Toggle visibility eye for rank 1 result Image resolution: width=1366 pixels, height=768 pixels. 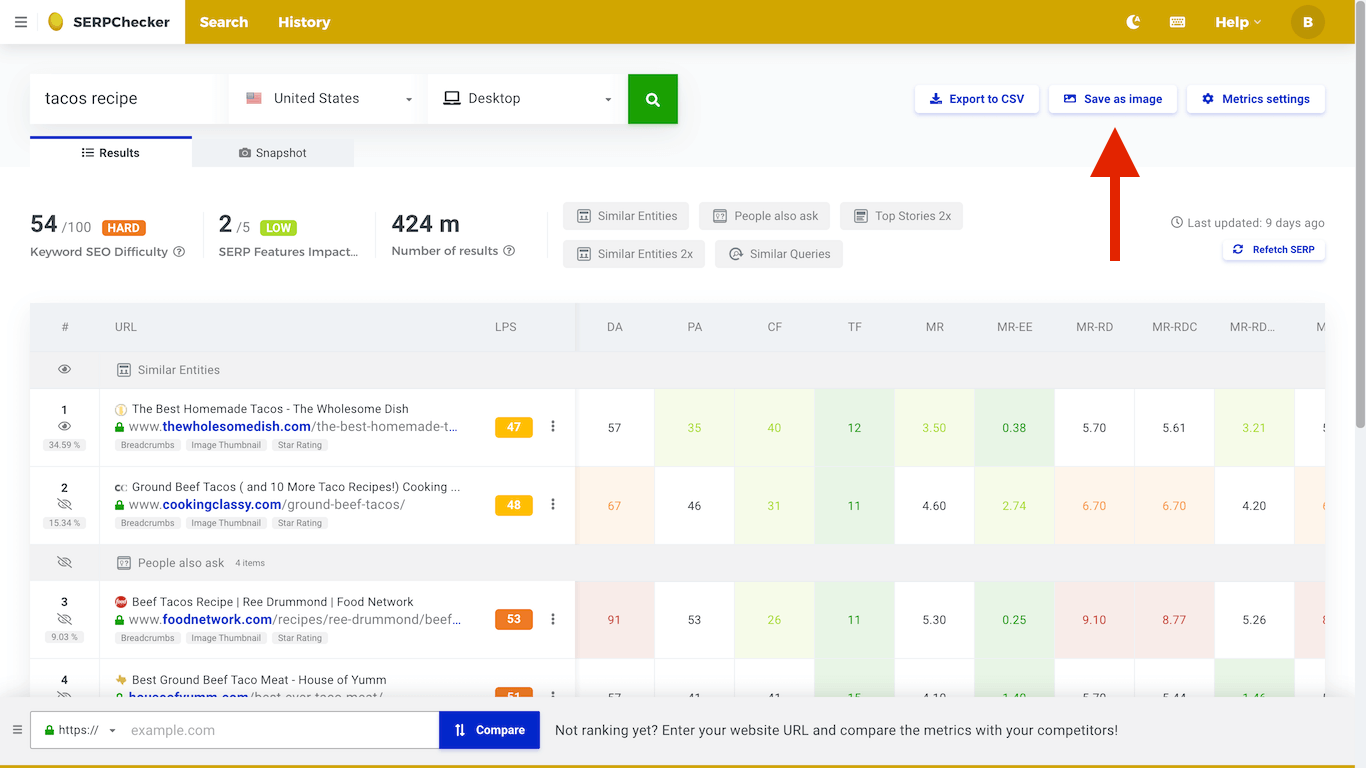coord(65,426)
